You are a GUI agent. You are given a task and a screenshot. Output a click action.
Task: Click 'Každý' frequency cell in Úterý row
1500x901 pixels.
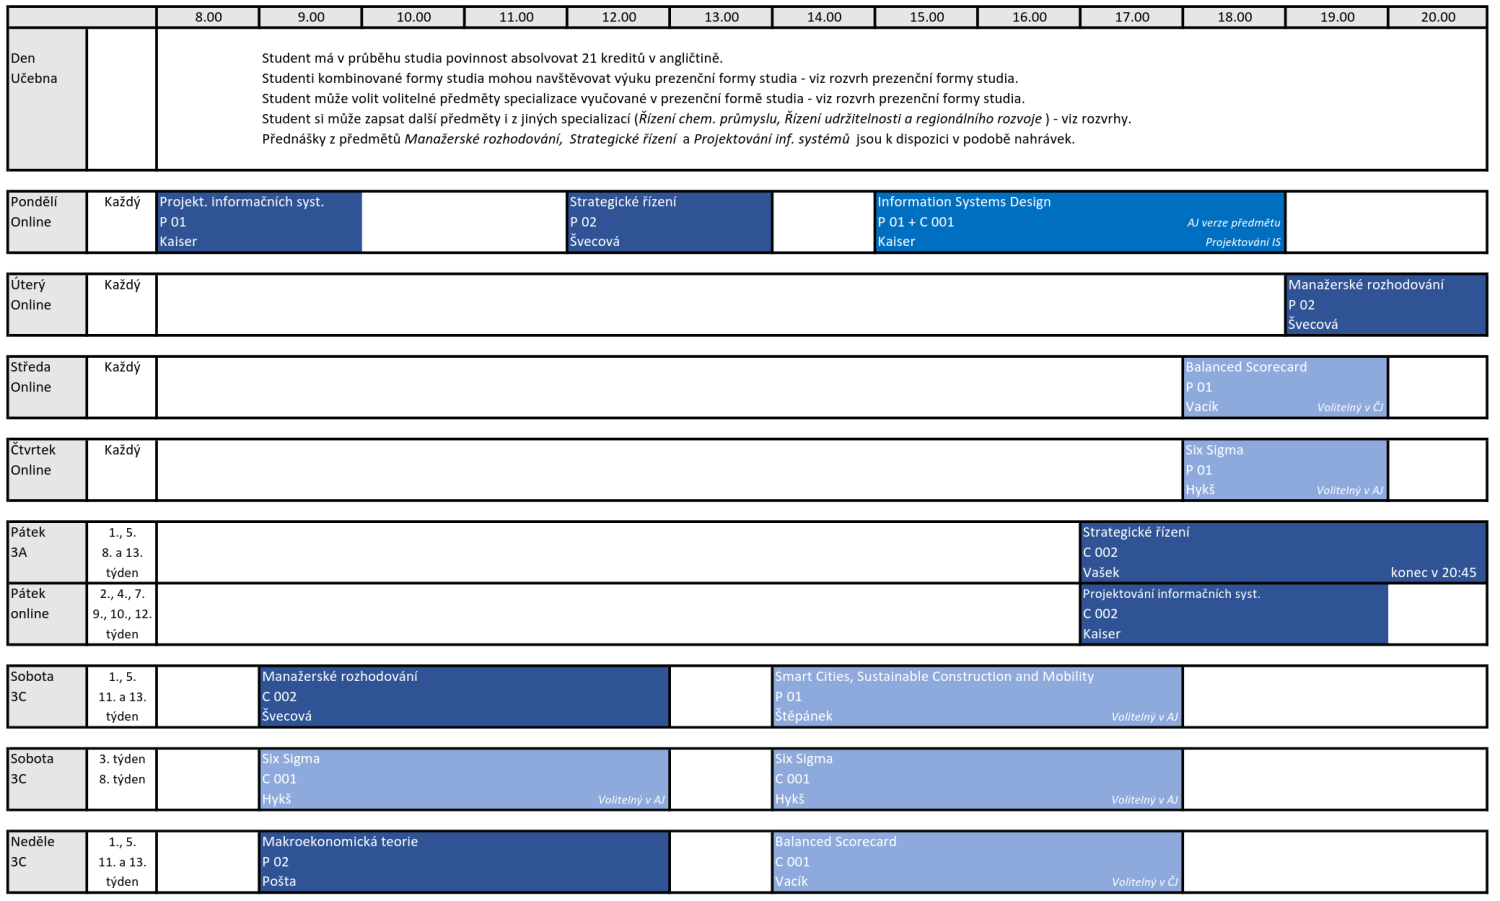pyautogui.click(x=122, y=305)
